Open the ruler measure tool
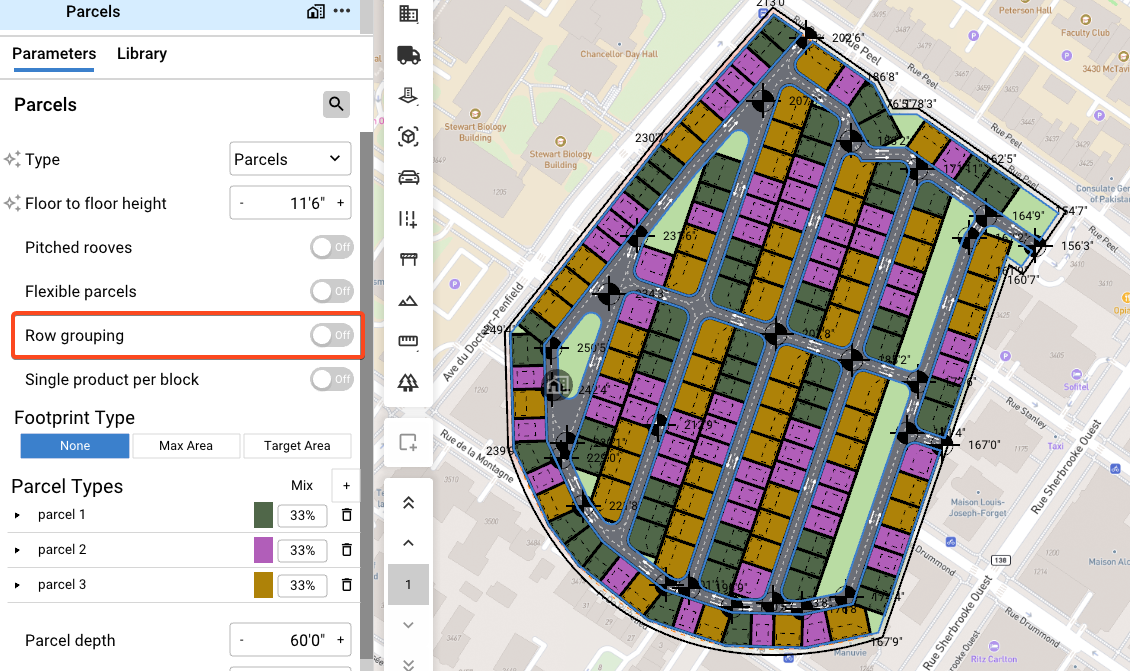The height and width of the screenshot is (671, 1130). (409, 341)
